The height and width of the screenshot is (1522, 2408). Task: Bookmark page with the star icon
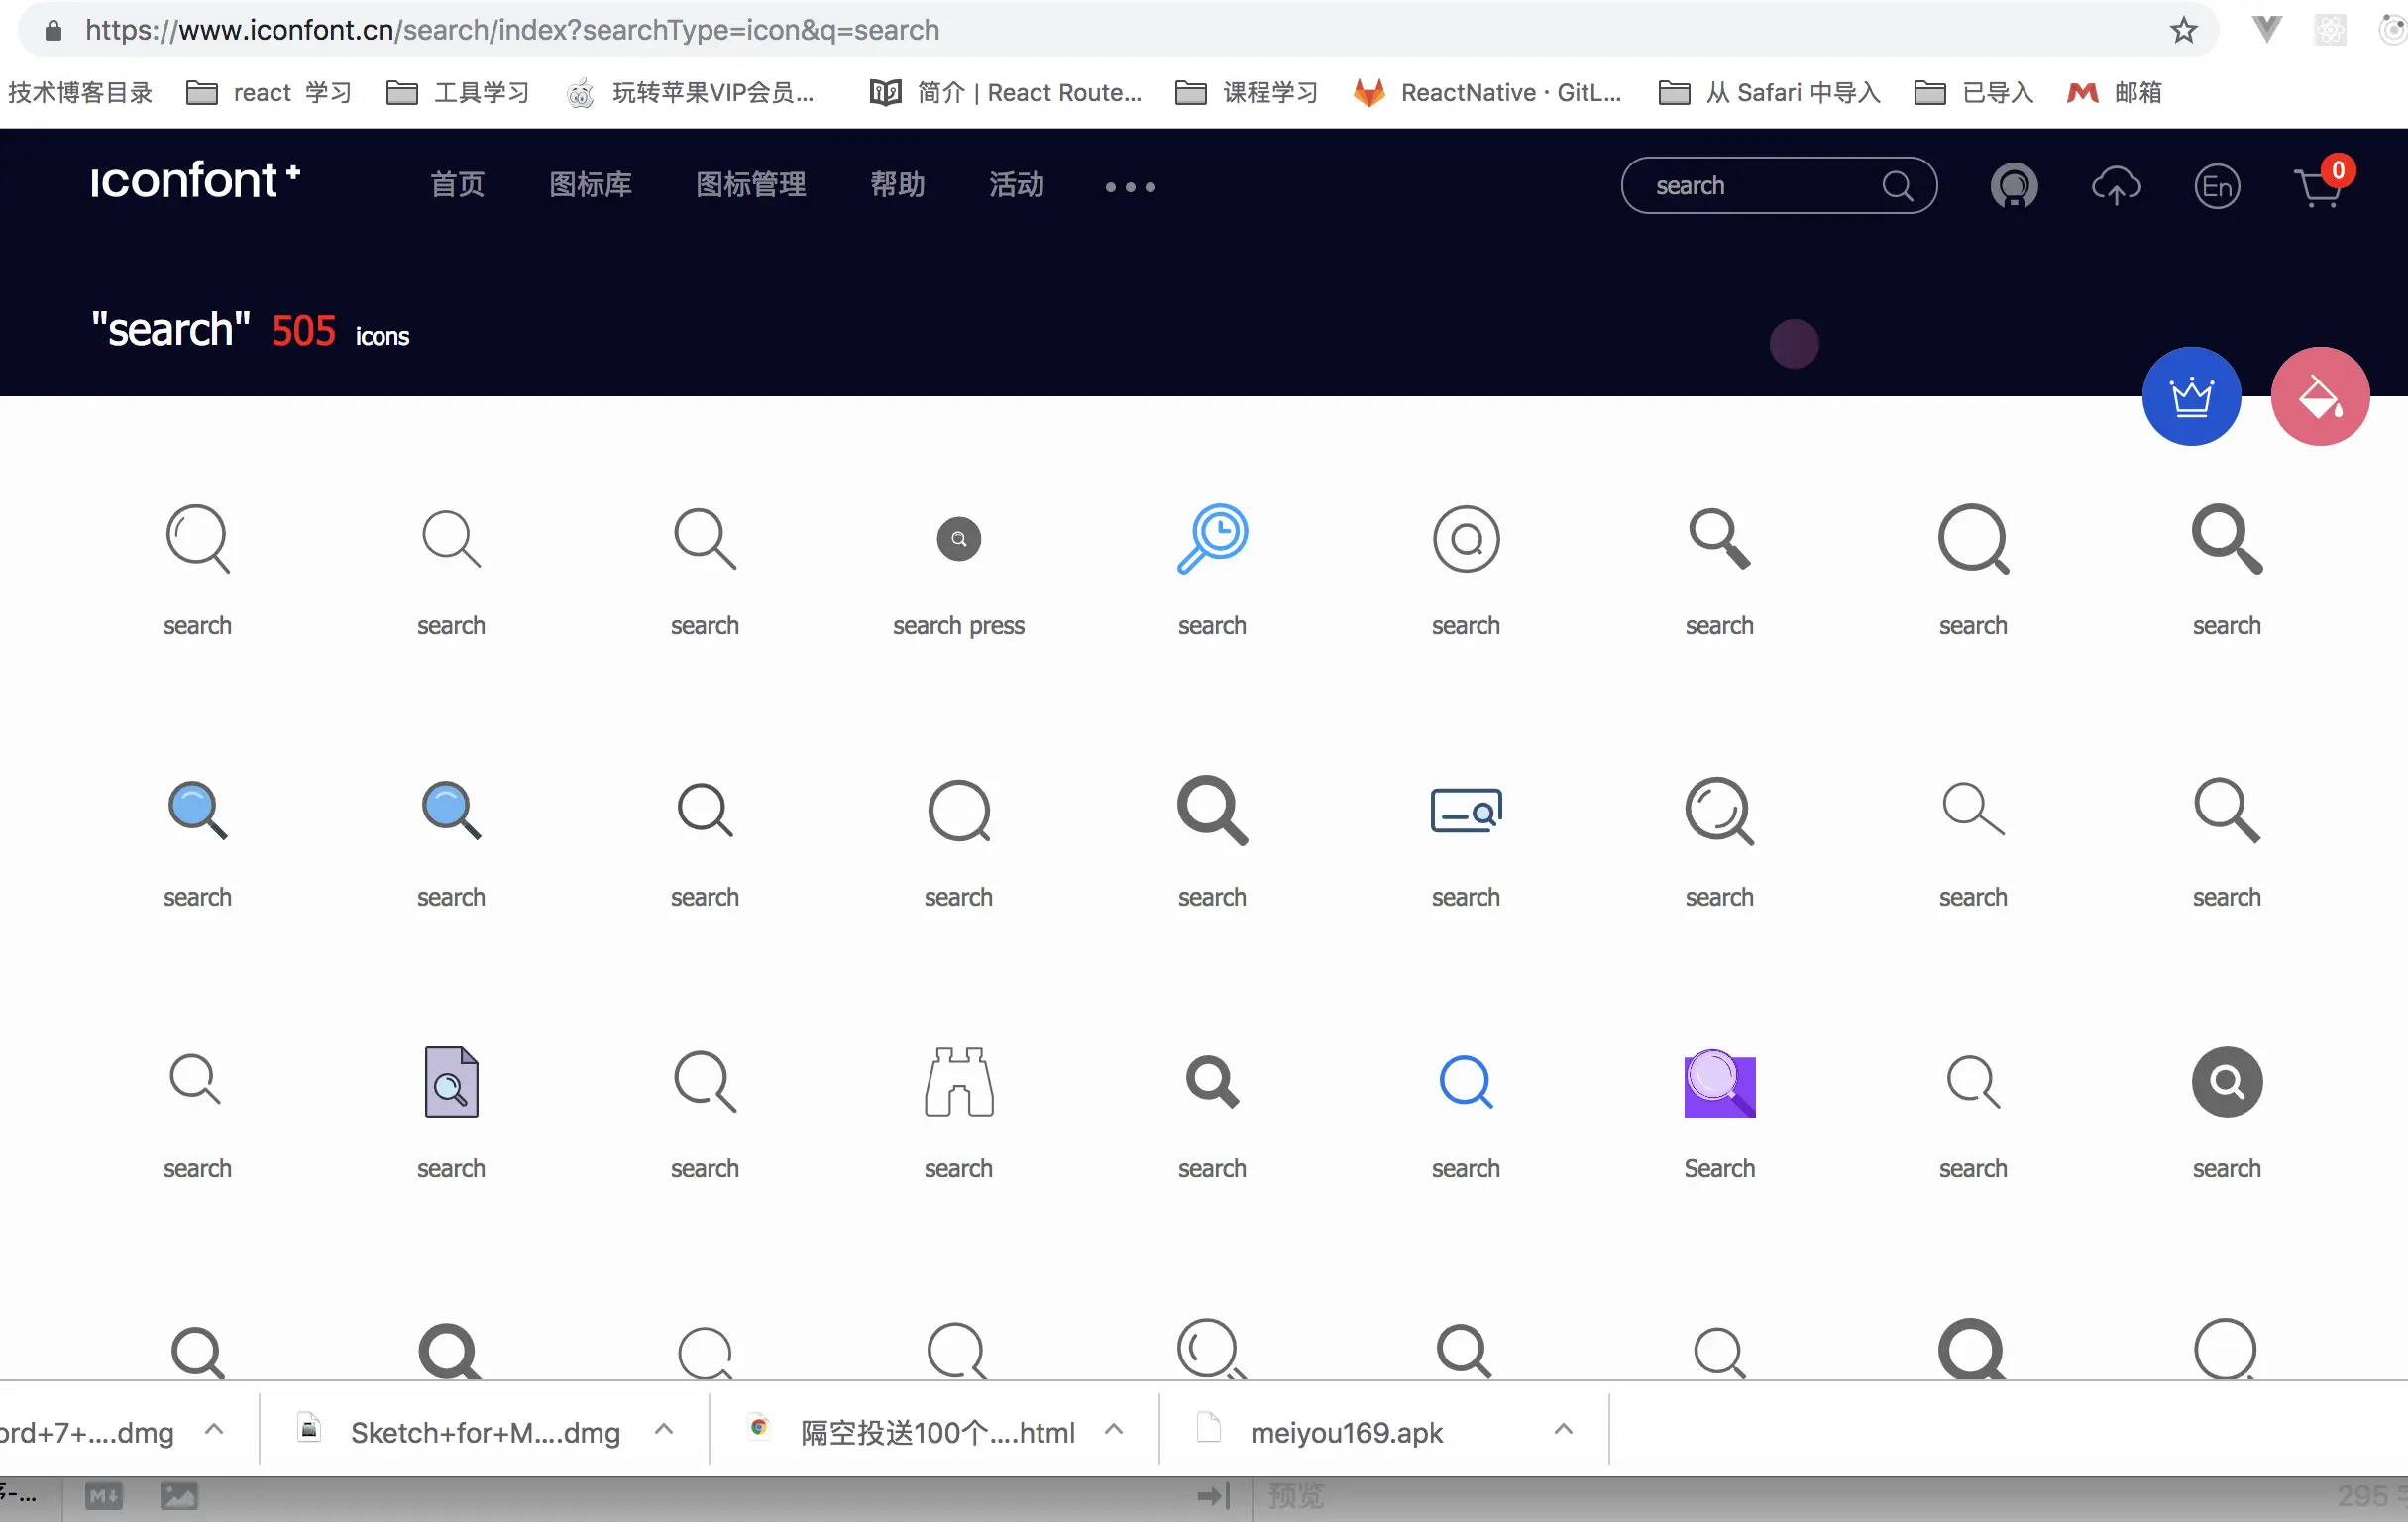click(2183, 30)
